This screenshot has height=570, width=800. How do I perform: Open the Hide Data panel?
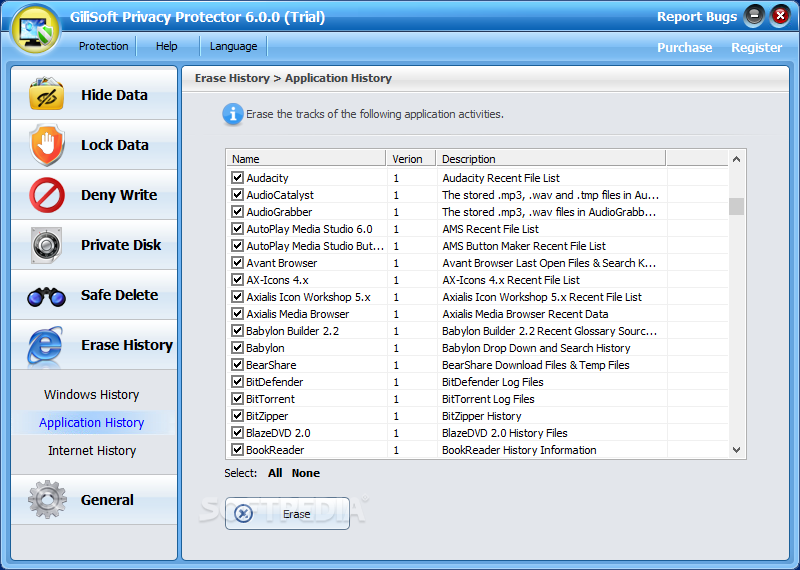tap(94, 94)
